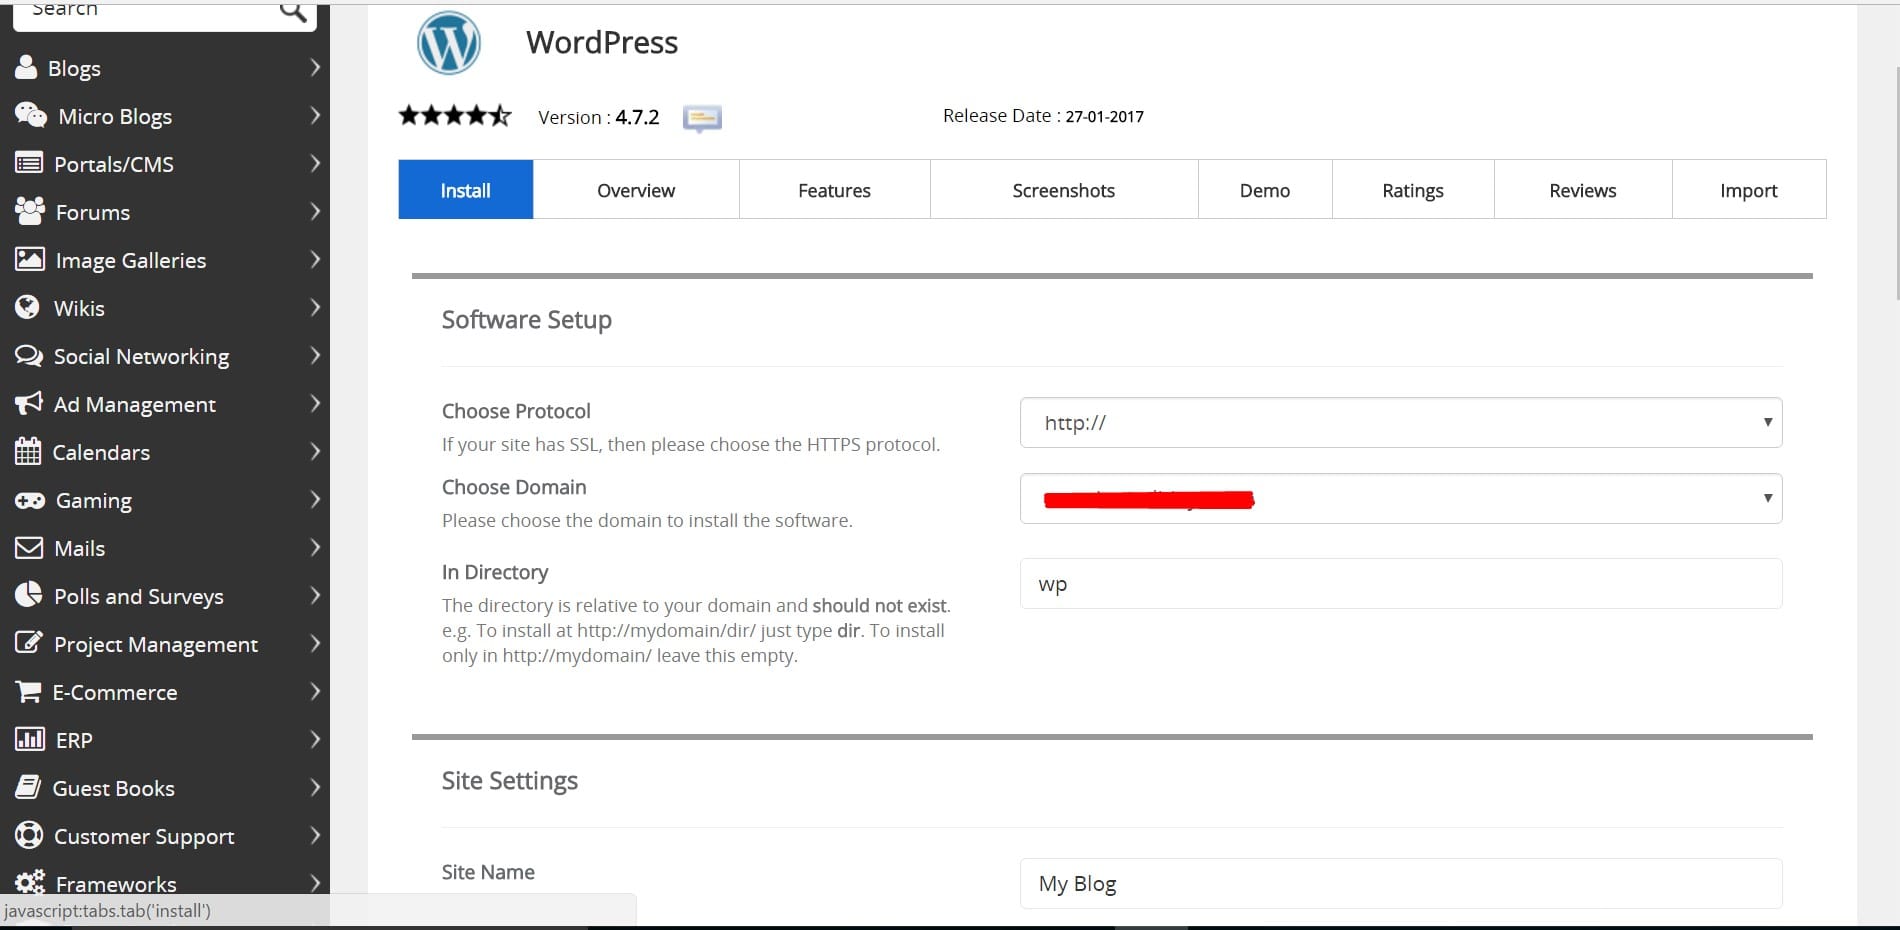Click the In Directory field containing wp
1900x930 pixels.
tap(1401, 583)
